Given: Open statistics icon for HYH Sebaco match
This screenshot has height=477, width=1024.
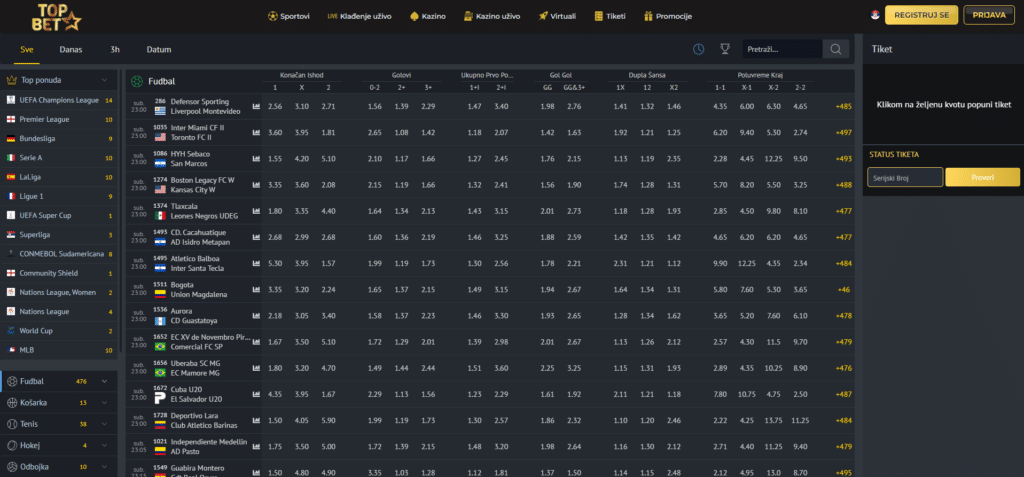Looking at the screenshot, I should coord(256,158).
